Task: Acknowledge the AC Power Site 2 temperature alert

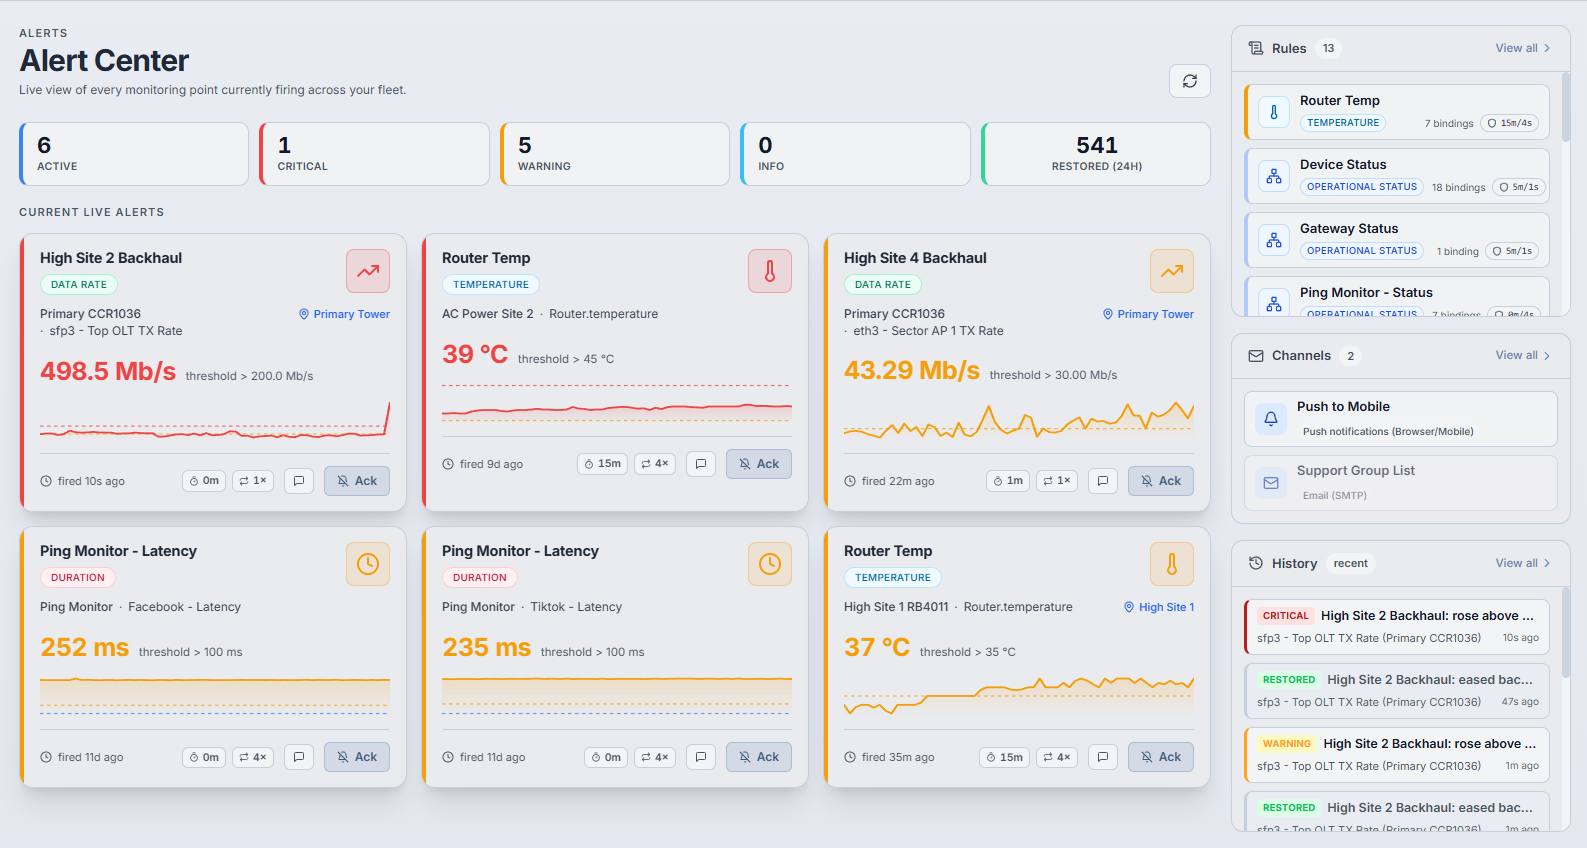Action: [x=759, y=464]
